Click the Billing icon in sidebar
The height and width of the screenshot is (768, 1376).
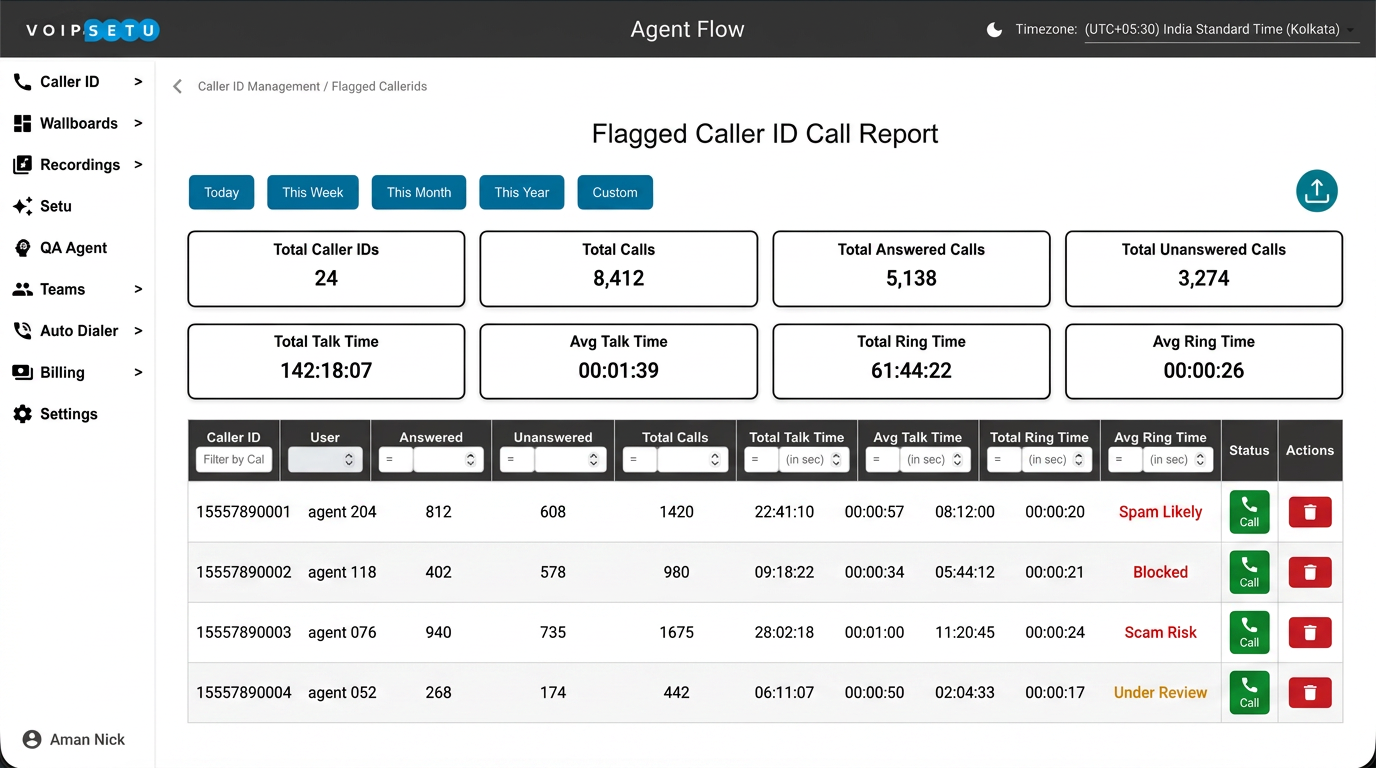click(22, 372)
